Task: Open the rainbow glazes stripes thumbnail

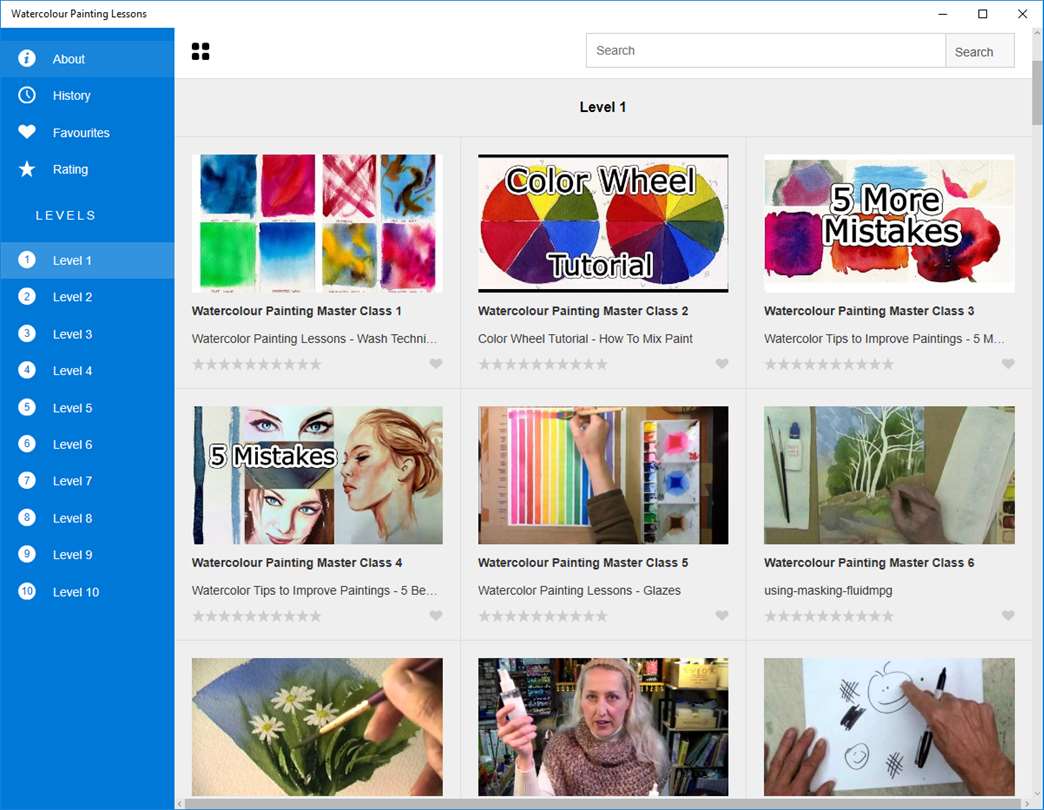Action: (603, 475)
